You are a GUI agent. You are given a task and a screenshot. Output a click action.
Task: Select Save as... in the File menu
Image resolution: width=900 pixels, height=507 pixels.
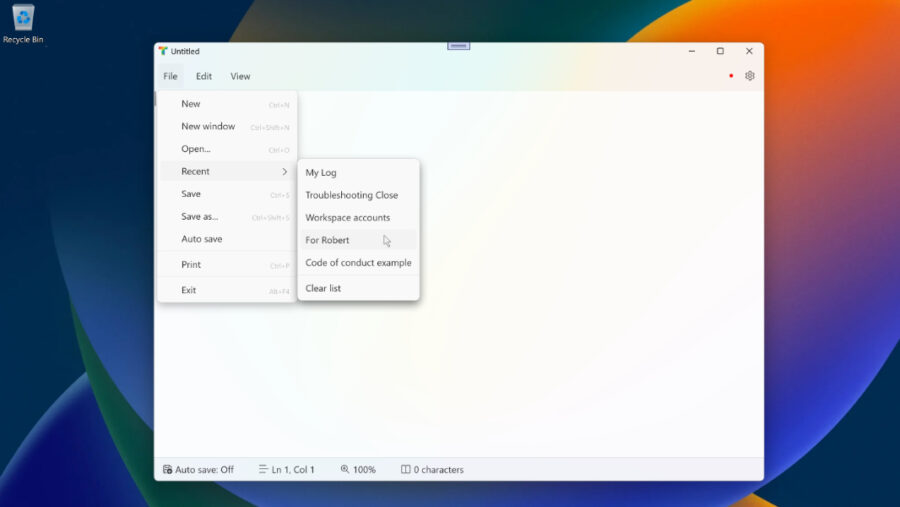point(199,216)
